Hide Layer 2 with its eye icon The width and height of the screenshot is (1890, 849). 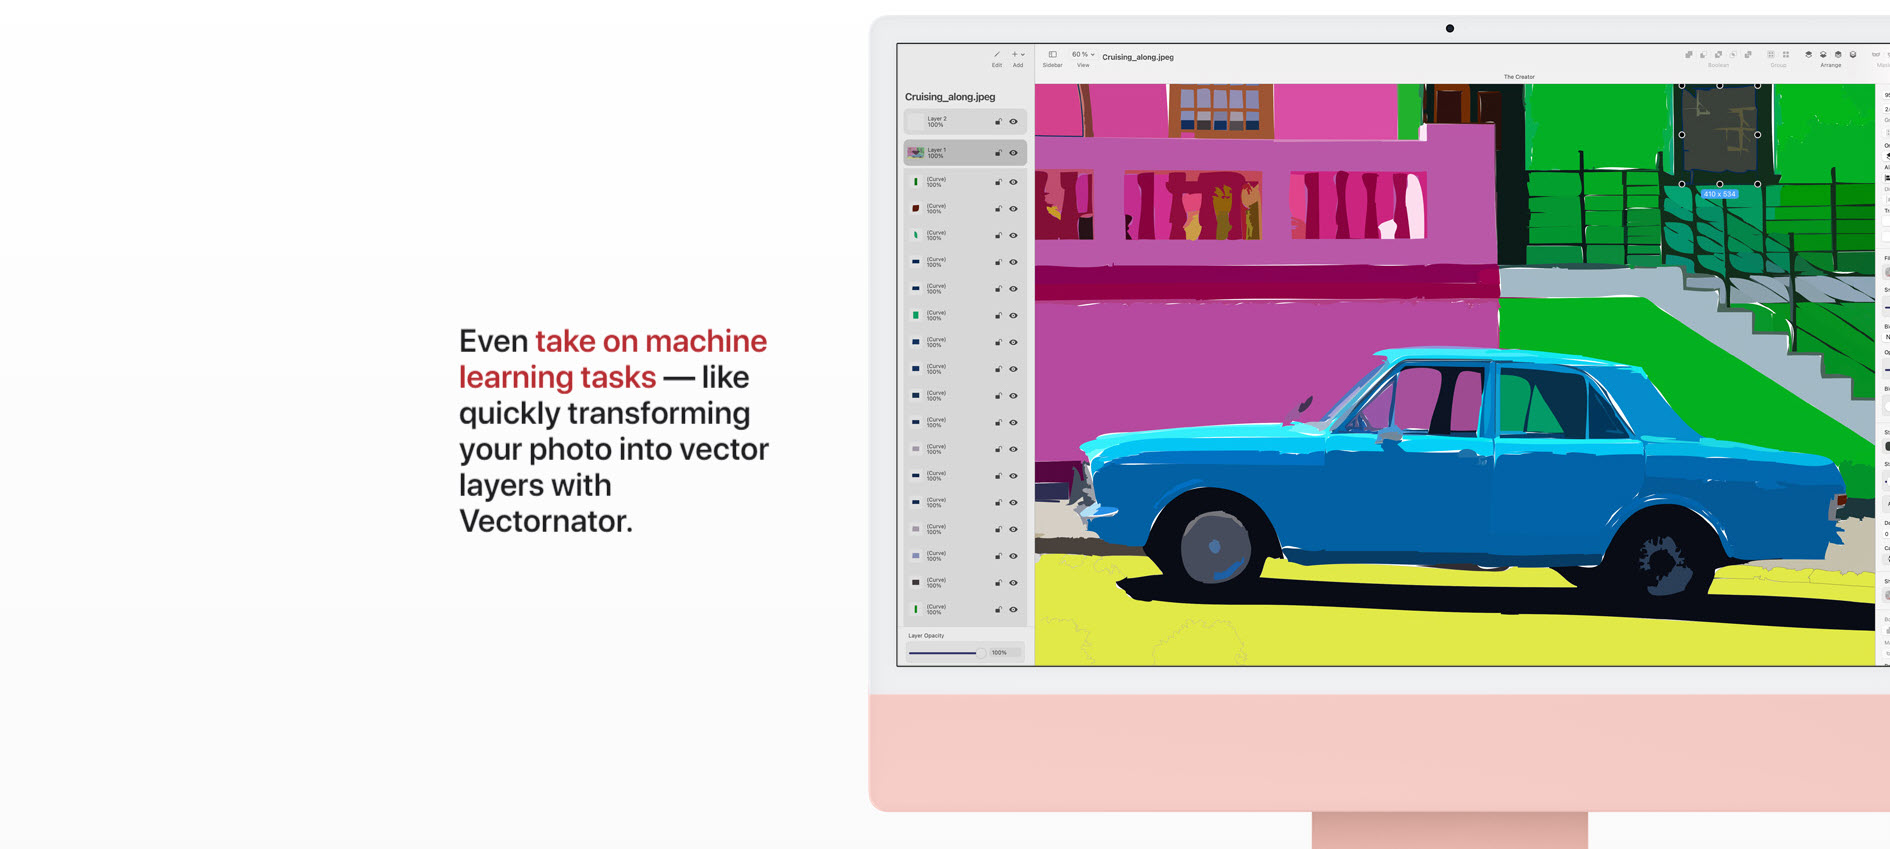tap(1013, 122)
